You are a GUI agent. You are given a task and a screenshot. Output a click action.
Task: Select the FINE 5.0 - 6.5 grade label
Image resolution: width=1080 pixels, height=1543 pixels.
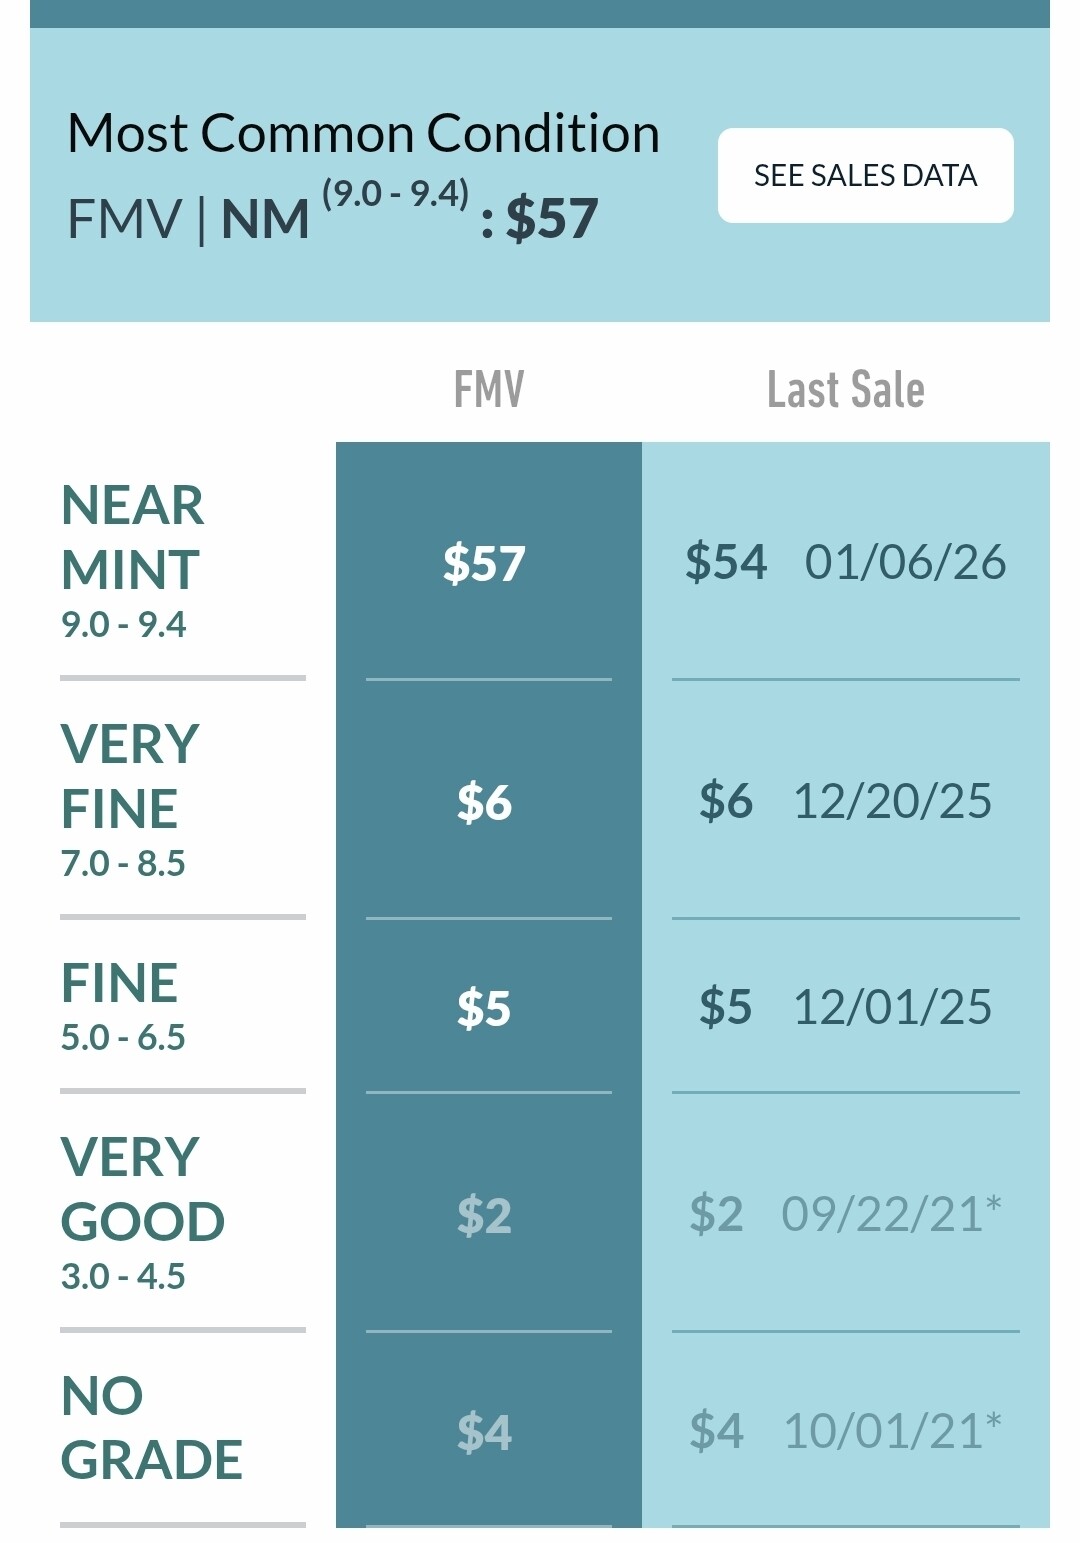[122, 1005]
